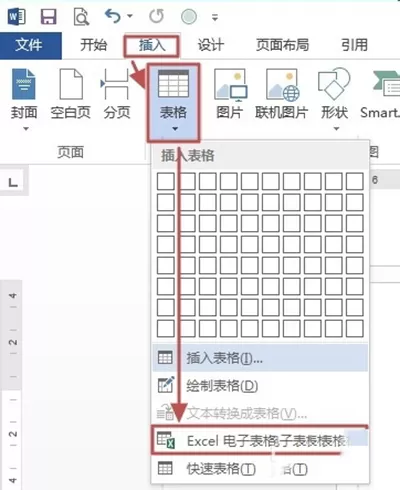The image size is (400, 490).
Task: Switch to the 引用 (References) tab
Action: point(354,45)
